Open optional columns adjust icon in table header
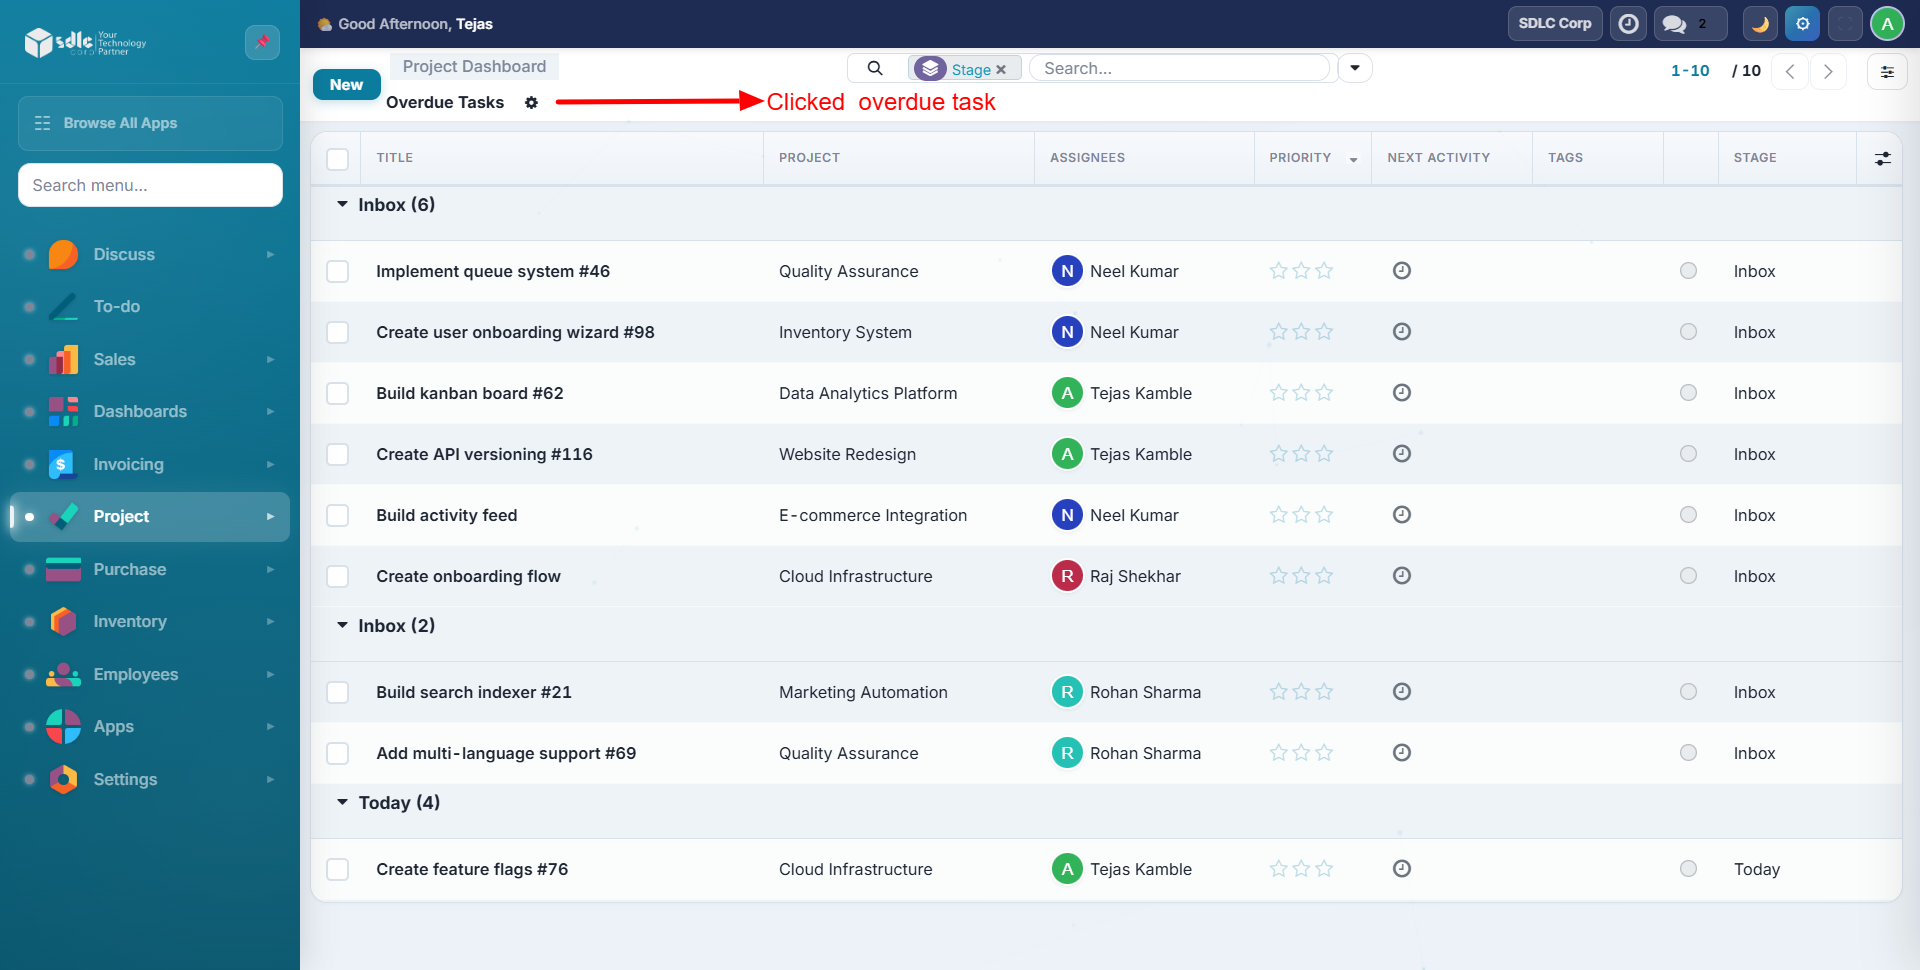1920x970 pixels. pos(1882,158)
